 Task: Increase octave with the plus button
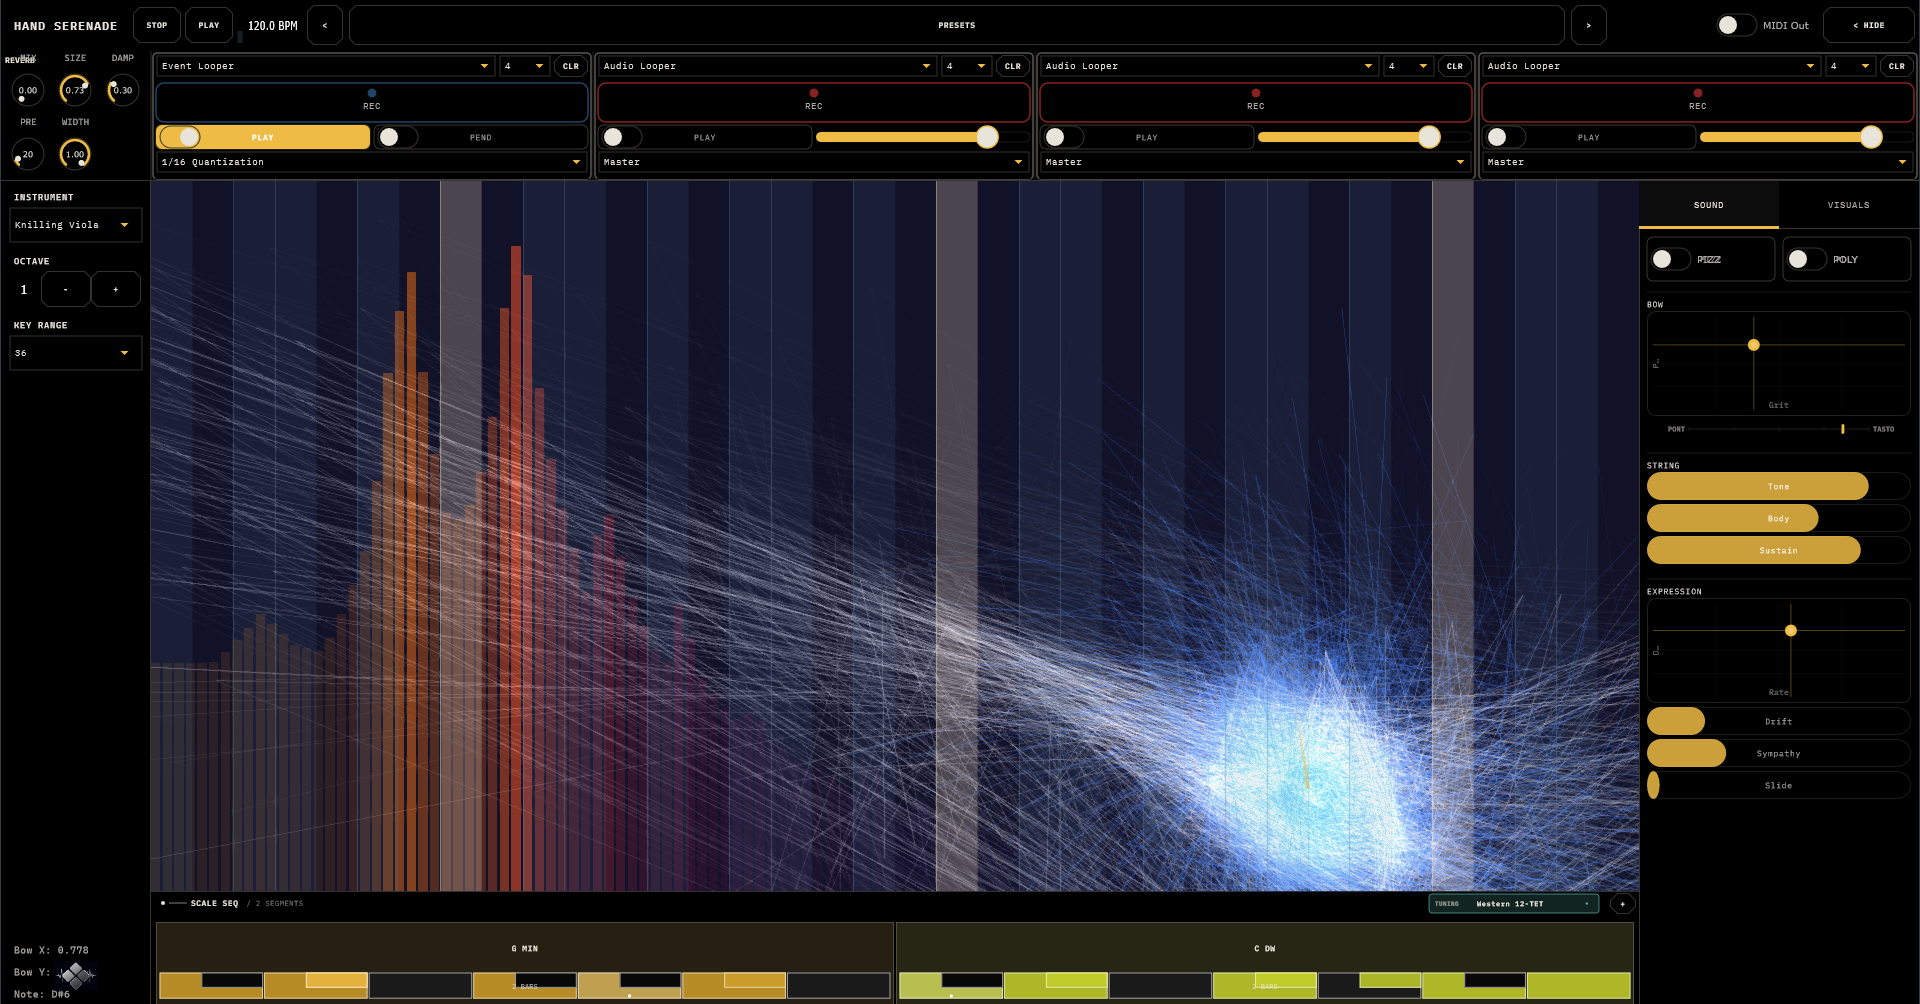coord(116,289)
